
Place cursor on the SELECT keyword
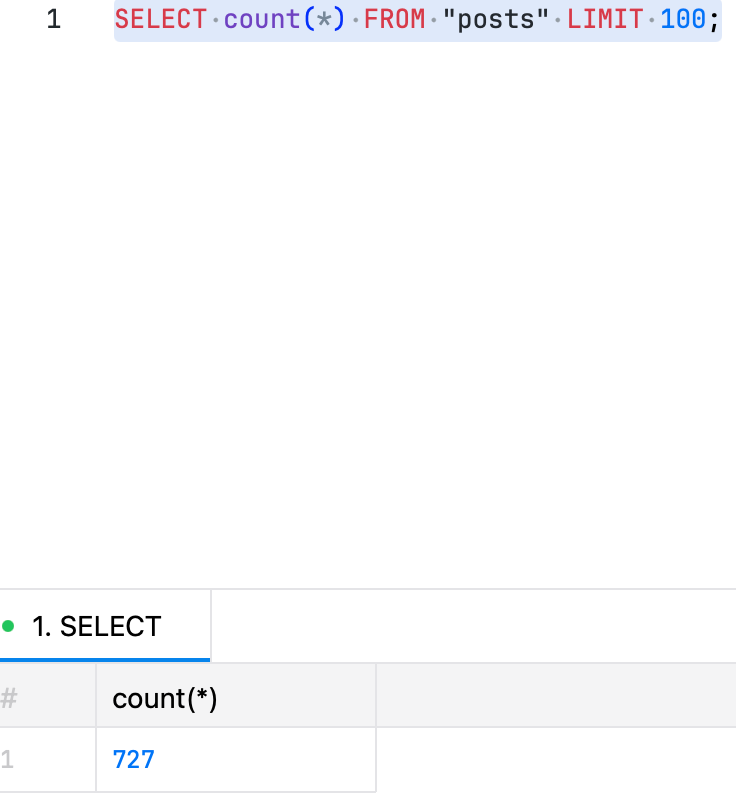tap(160, 20)
